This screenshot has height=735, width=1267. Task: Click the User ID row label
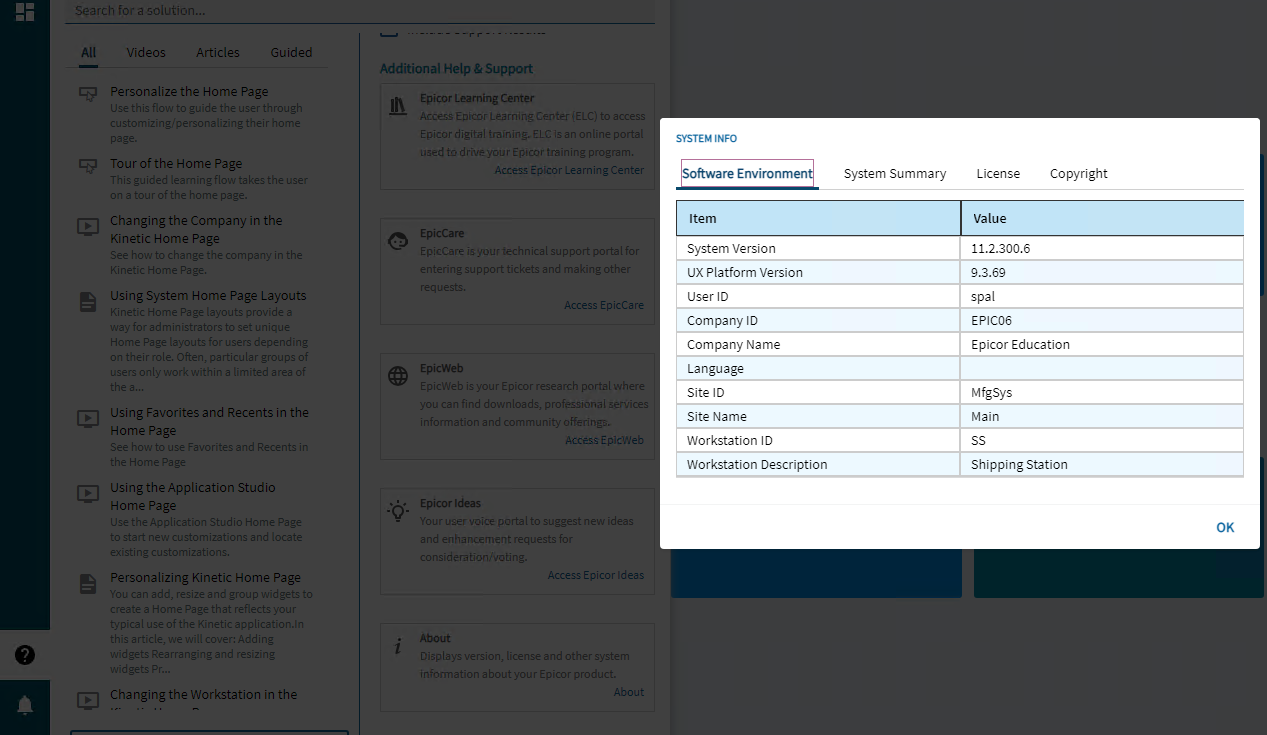coord(707,296)
